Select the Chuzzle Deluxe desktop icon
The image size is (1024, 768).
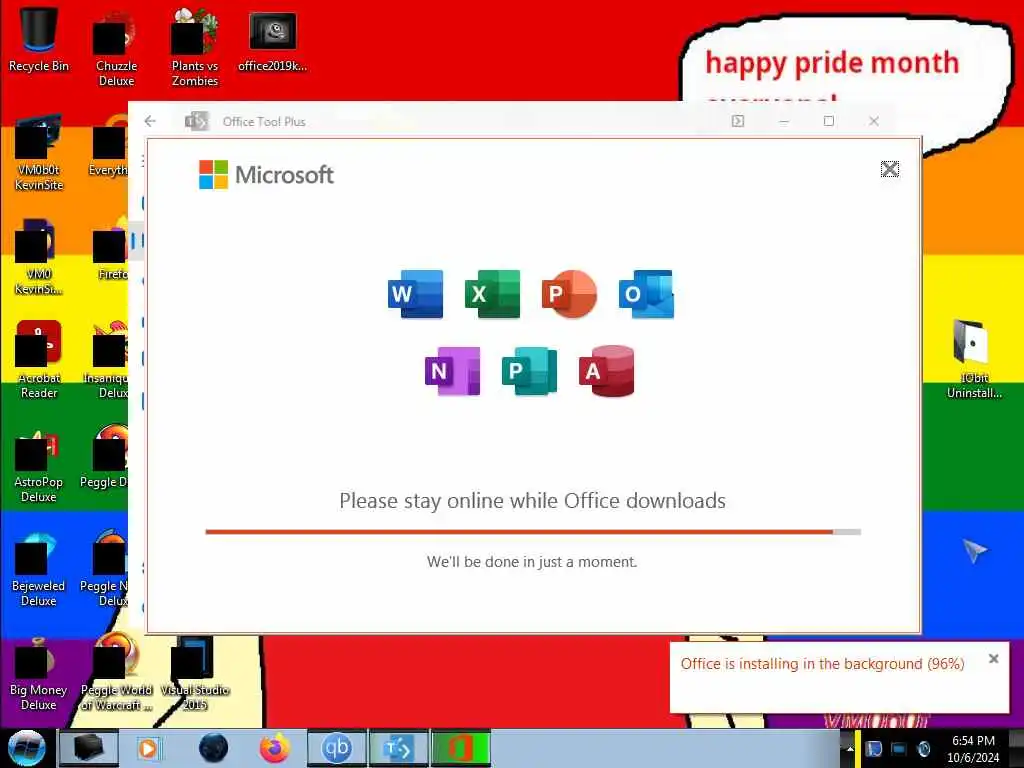(x=116, y=49)
